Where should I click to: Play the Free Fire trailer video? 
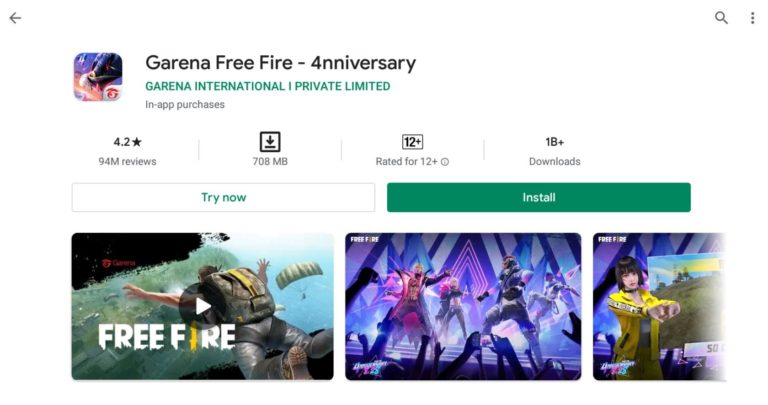202,307
